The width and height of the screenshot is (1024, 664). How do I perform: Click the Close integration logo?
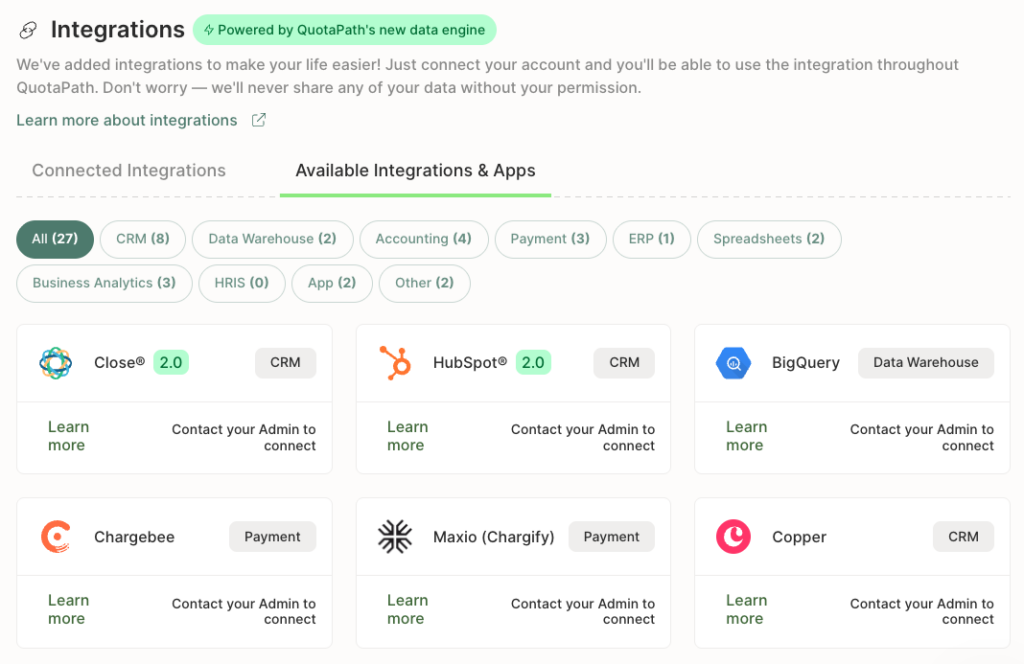point(55,363)
